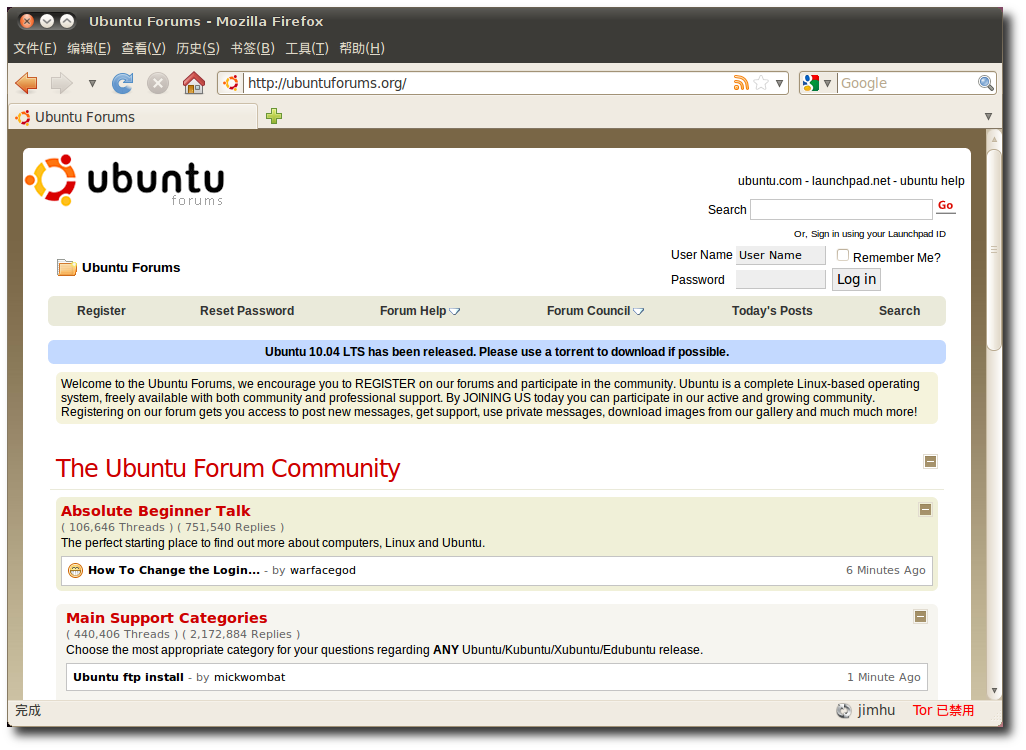Open the 历史(S) menu

(198, 48)
